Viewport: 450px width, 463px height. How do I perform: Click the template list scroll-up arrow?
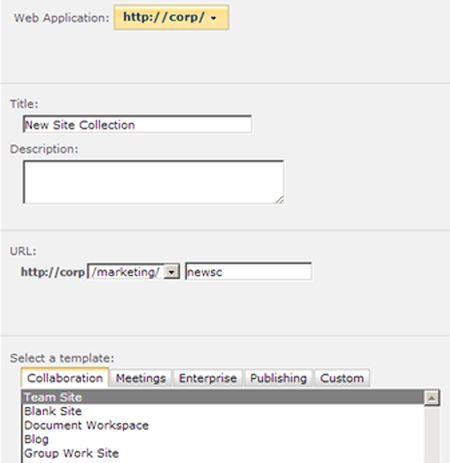432,398
